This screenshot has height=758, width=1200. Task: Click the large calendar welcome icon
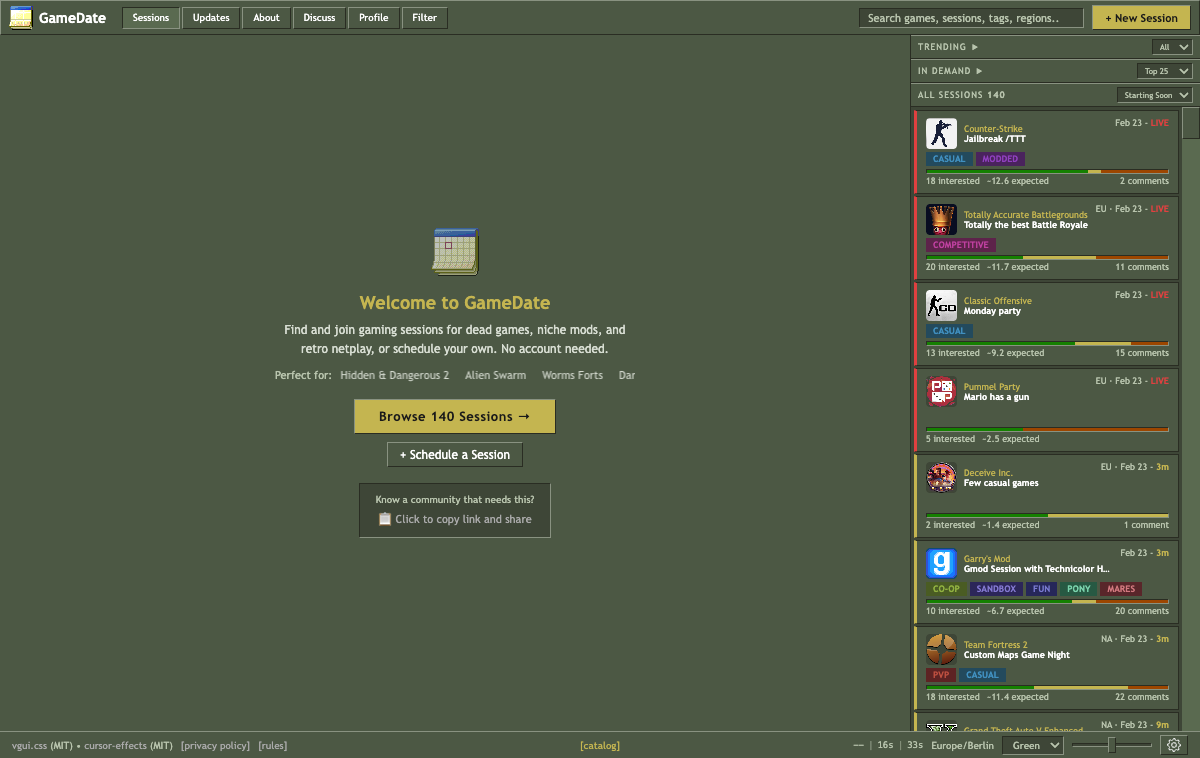click(455, 251)
